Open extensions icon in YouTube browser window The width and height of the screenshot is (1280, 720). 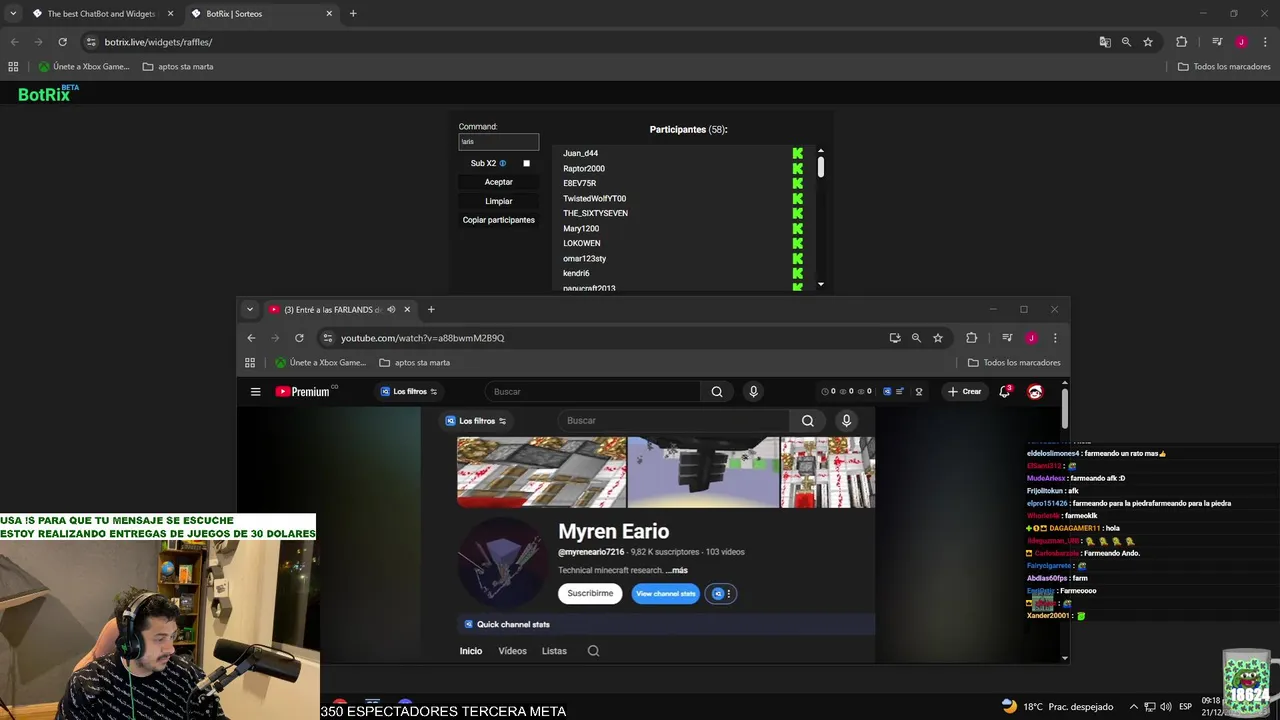pos(971,338)
